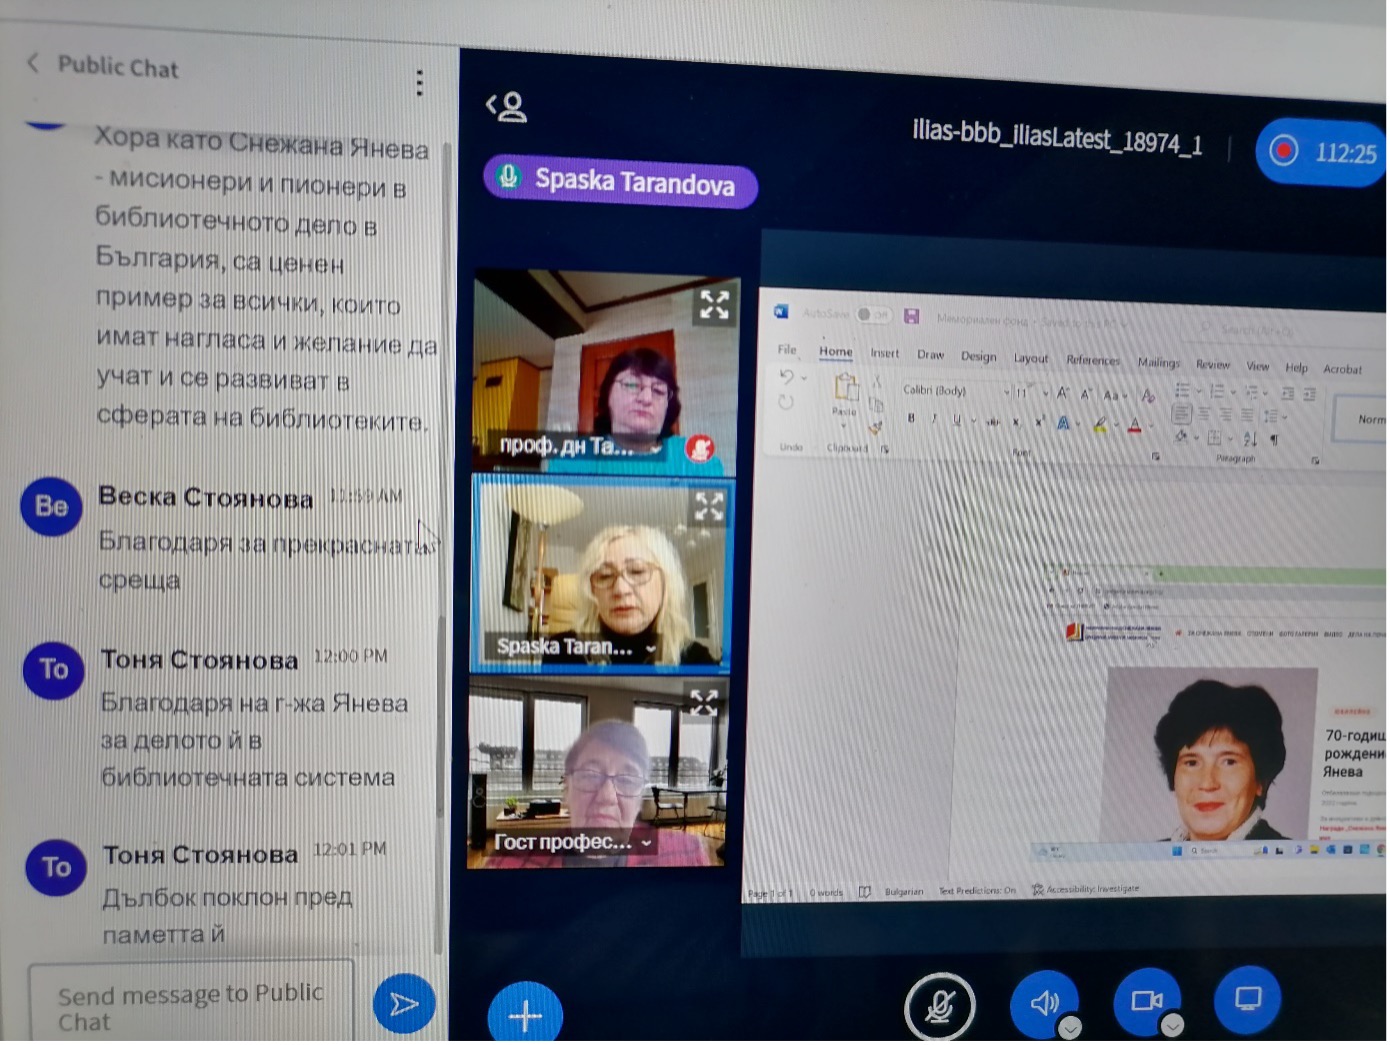Unmute the microphone button
This screenshot has height=1045, width=1390.
coord(939,1006)
